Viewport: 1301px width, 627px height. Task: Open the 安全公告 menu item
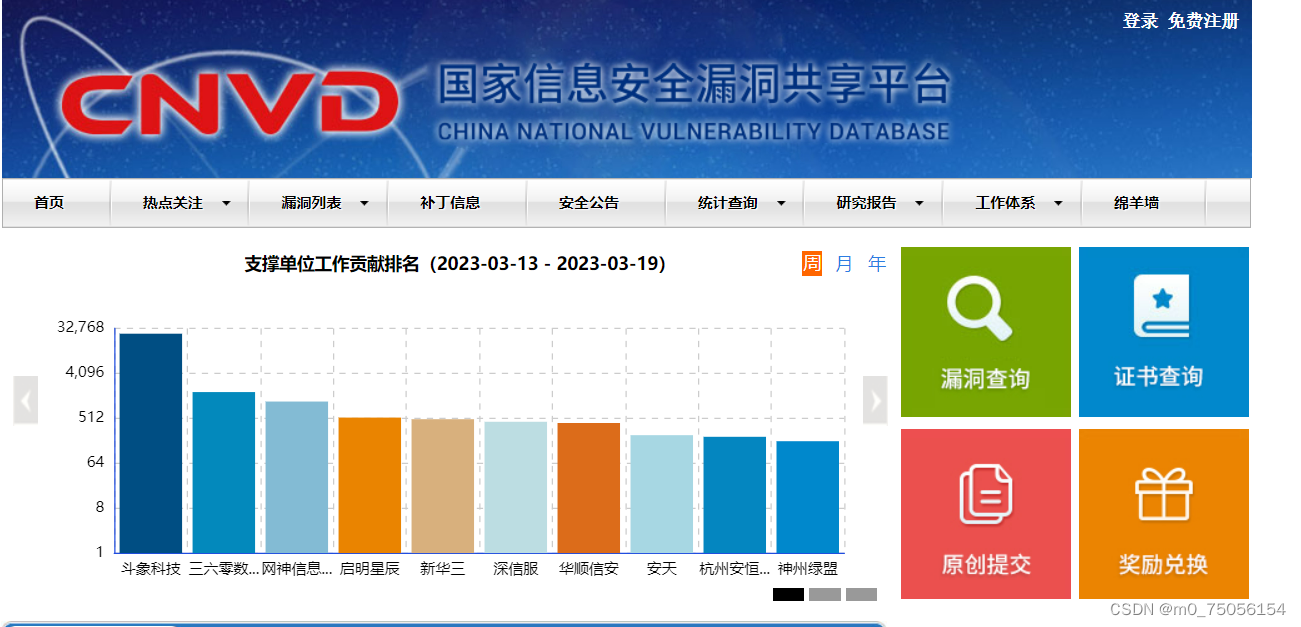(x=589, y=203)
